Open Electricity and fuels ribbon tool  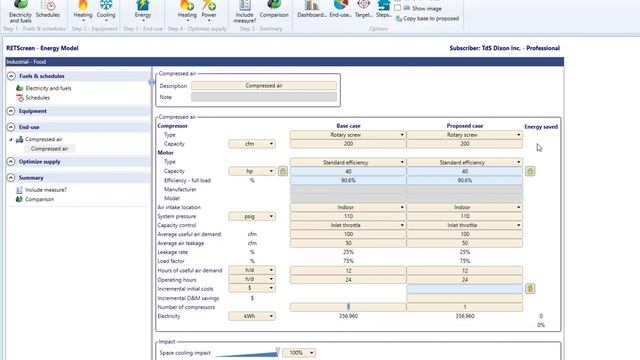coord(20,12)
